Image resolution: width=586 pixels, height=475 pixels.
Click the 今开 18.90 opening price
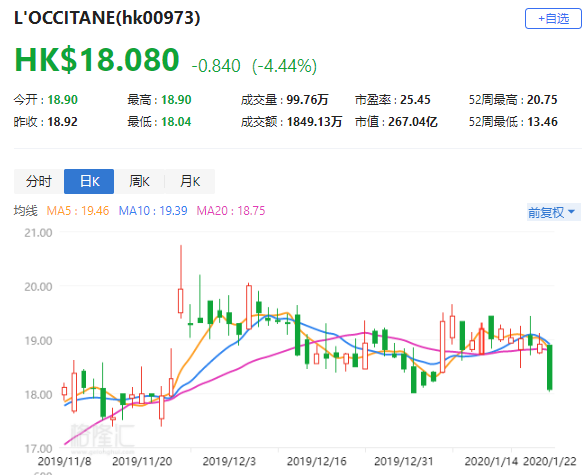(46, 100)
